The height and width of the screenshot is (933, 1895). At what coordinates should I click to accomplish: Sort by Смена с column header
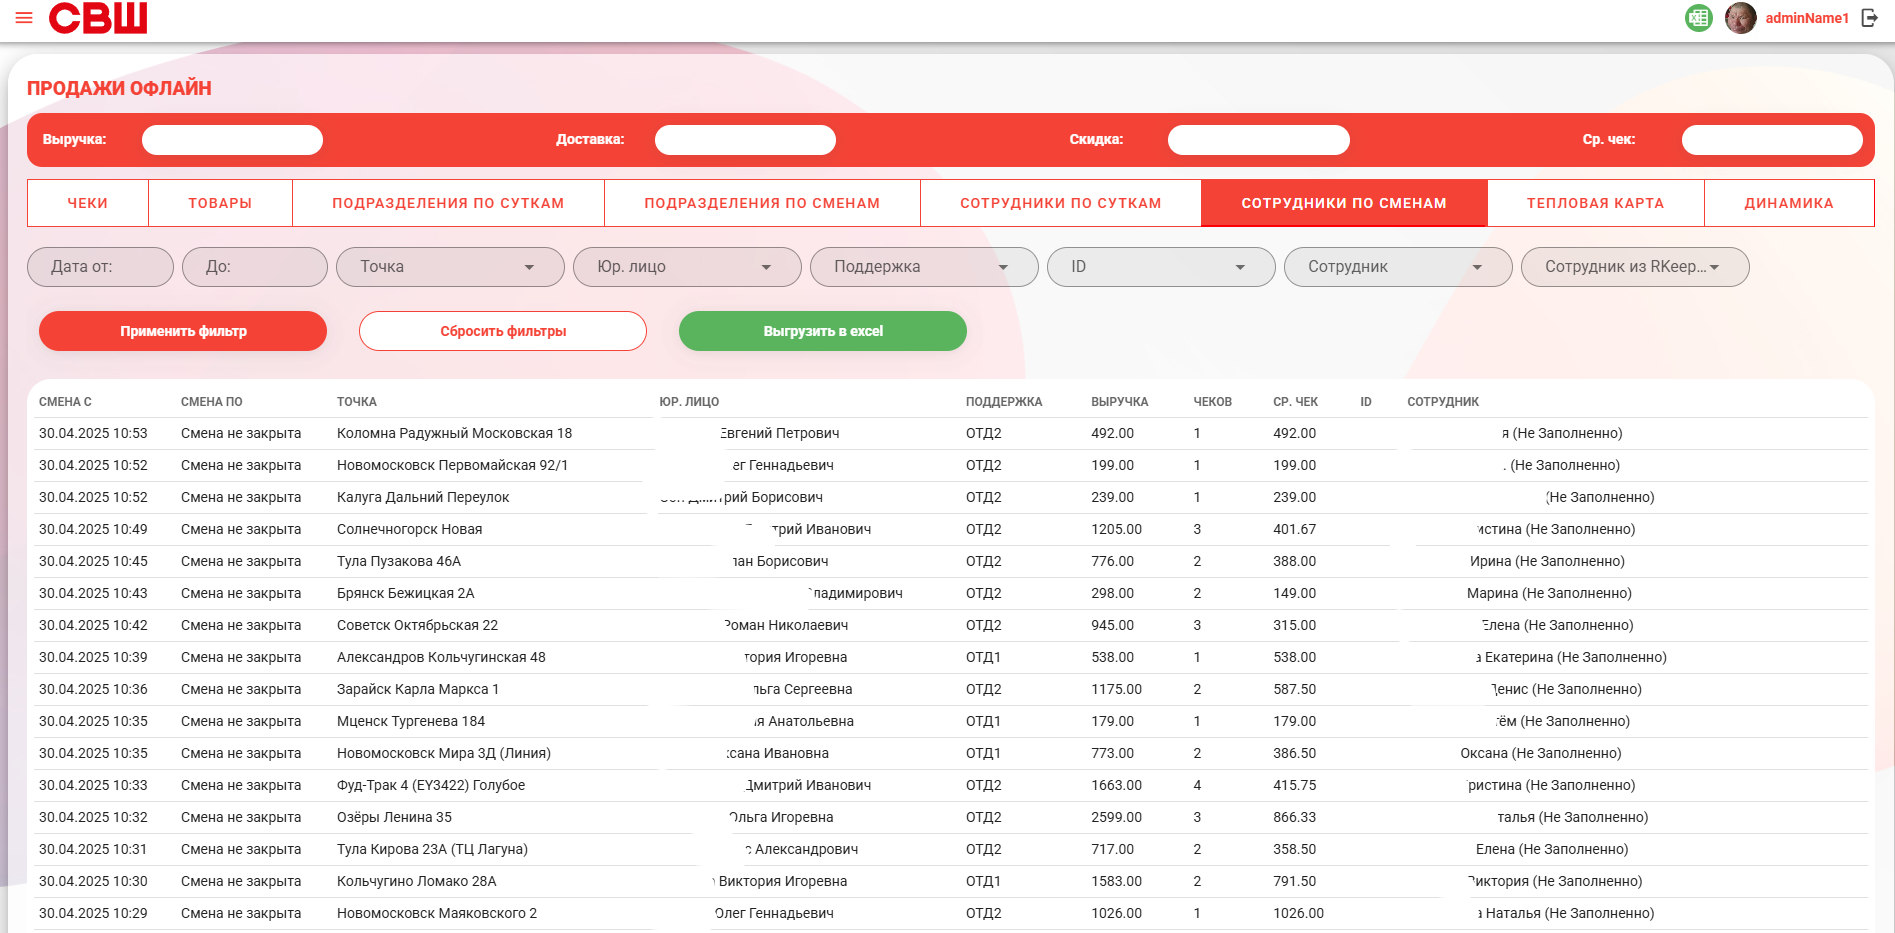click(65, 402)
